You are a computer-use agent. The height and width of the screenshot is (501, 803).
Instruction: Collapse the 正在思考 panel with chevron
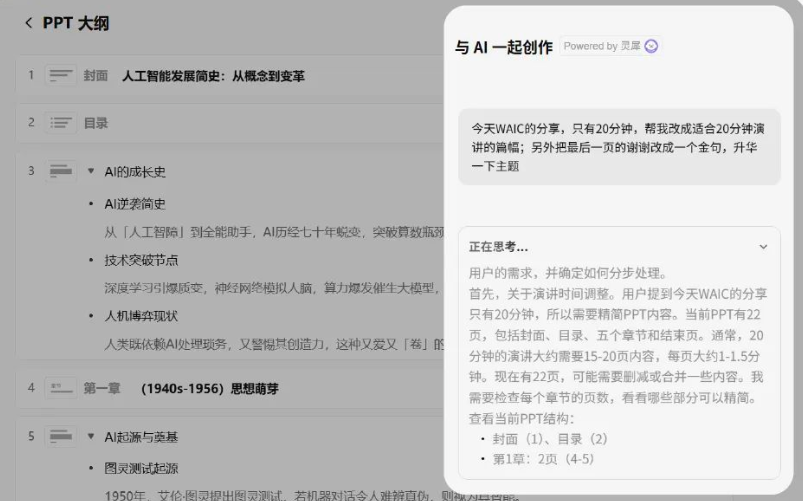[x=763, y=246]
